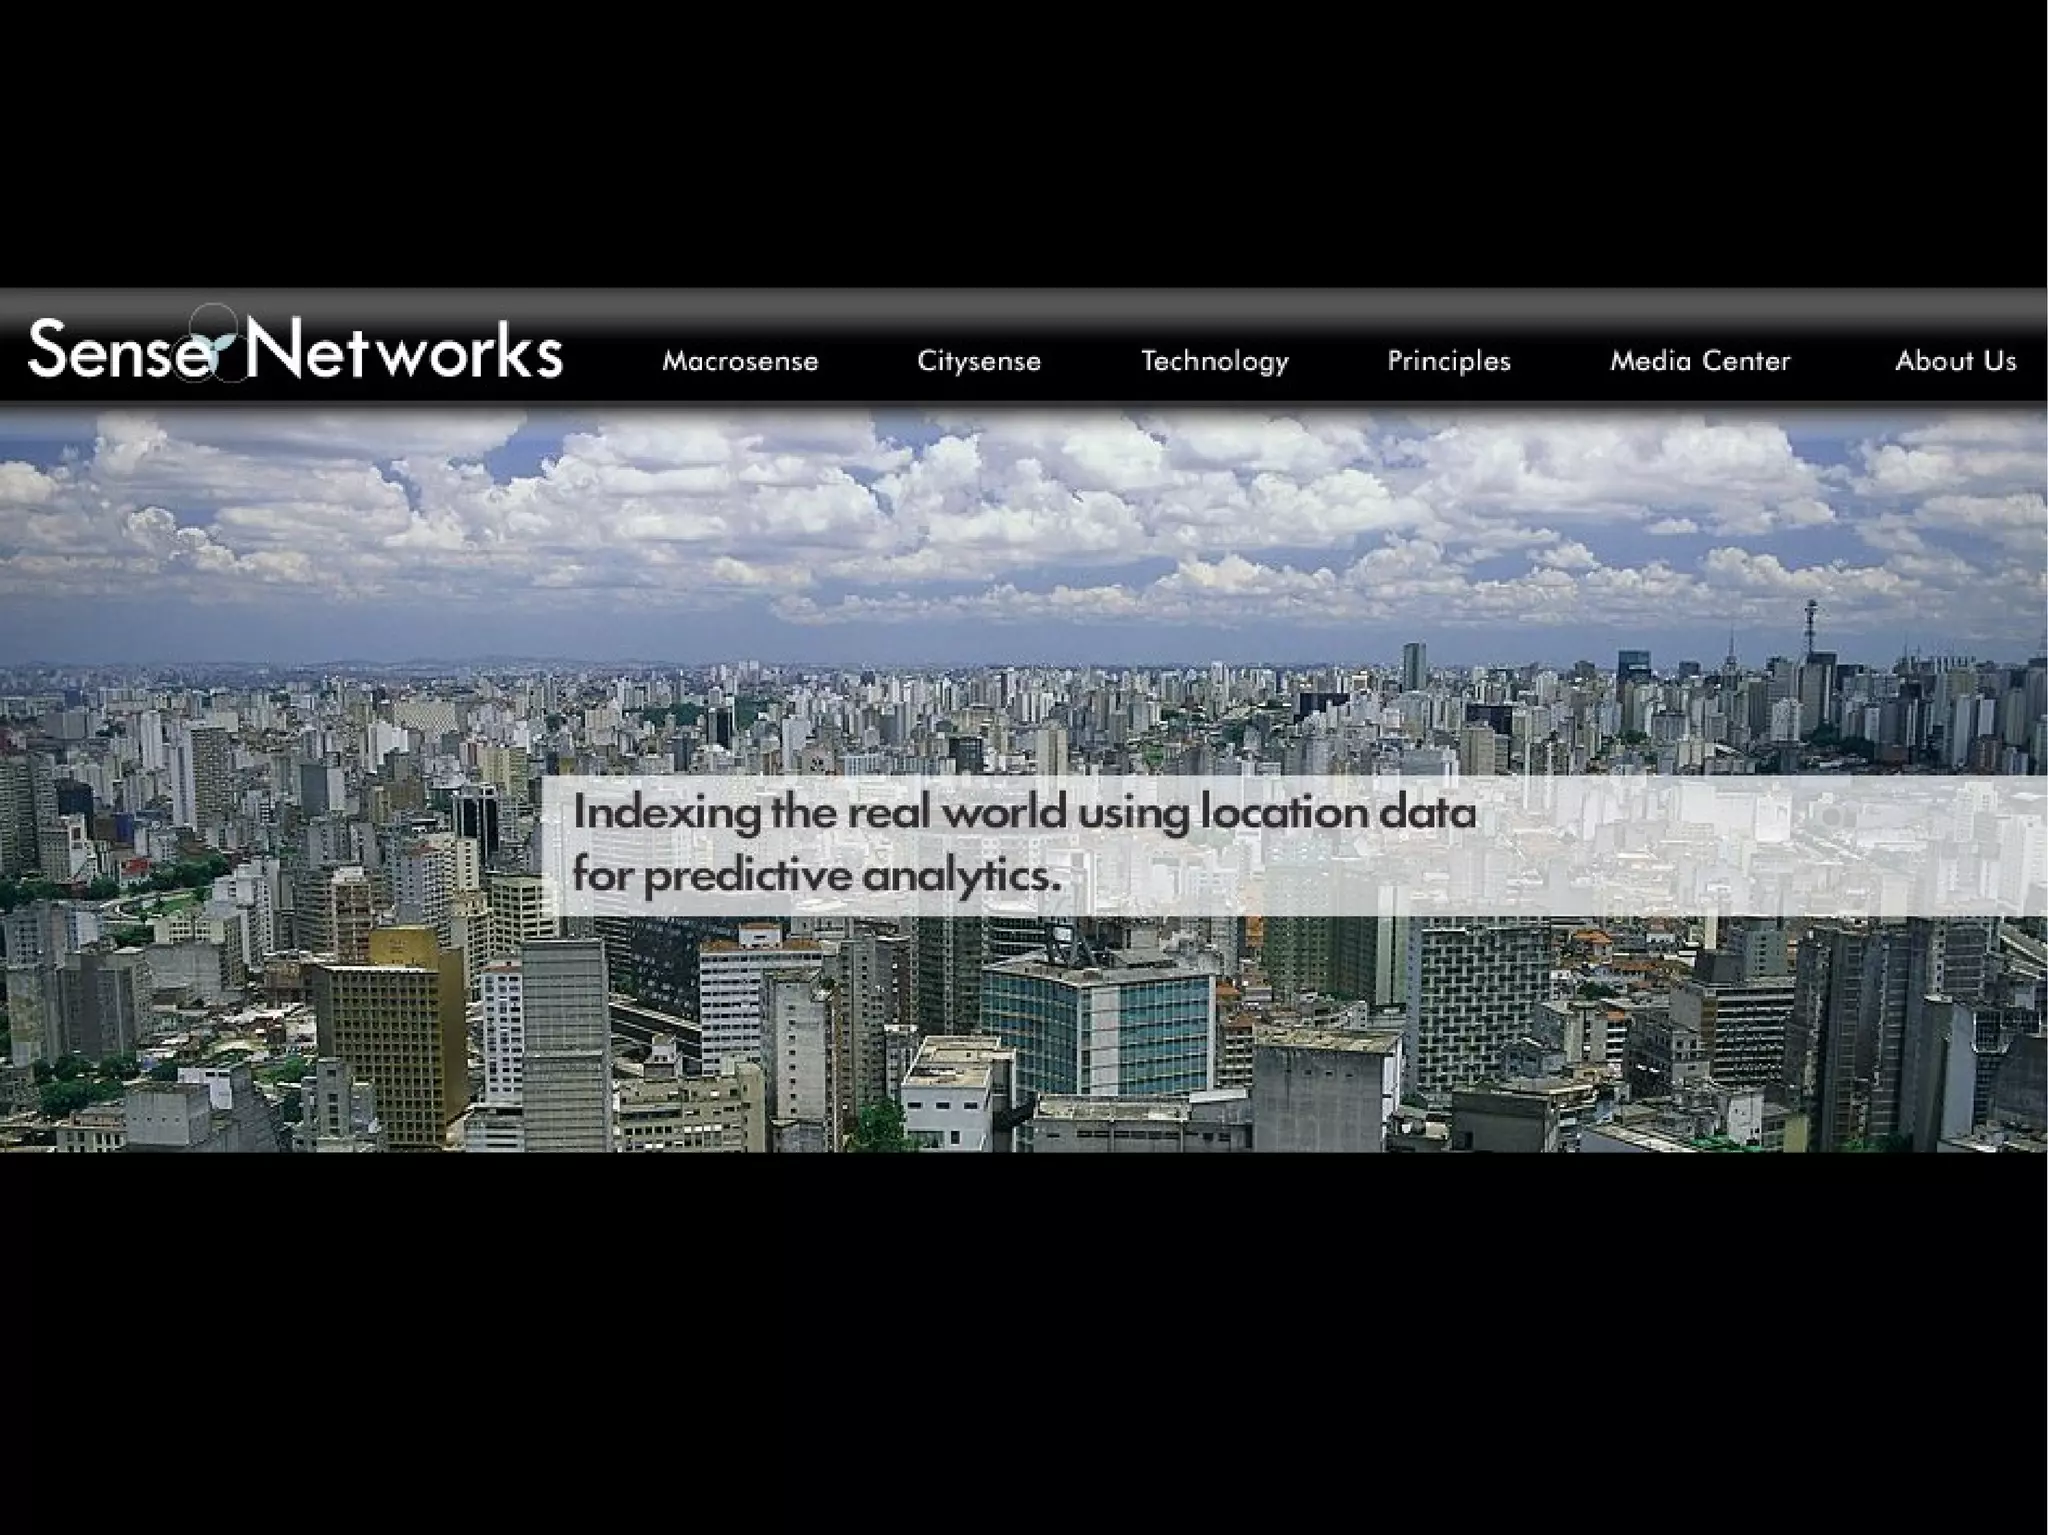
Task: Click the empty navigation bar between logo and Macrosense
Action: 610,361
